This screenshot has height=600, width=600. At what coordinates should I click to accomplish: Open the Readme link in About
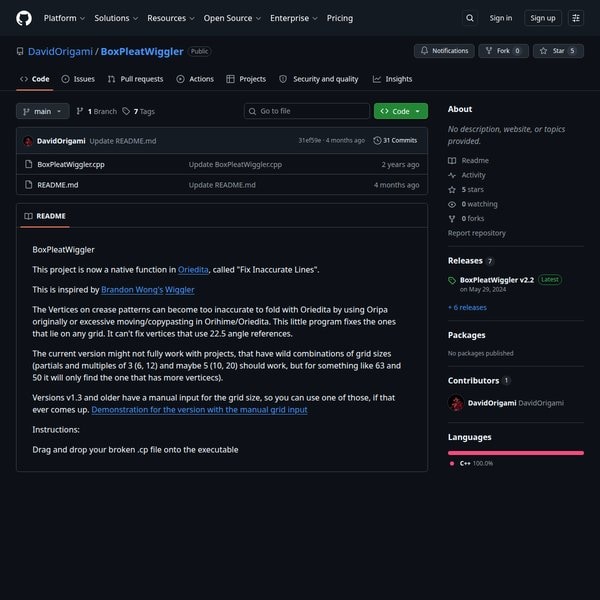tap(469, 160)
